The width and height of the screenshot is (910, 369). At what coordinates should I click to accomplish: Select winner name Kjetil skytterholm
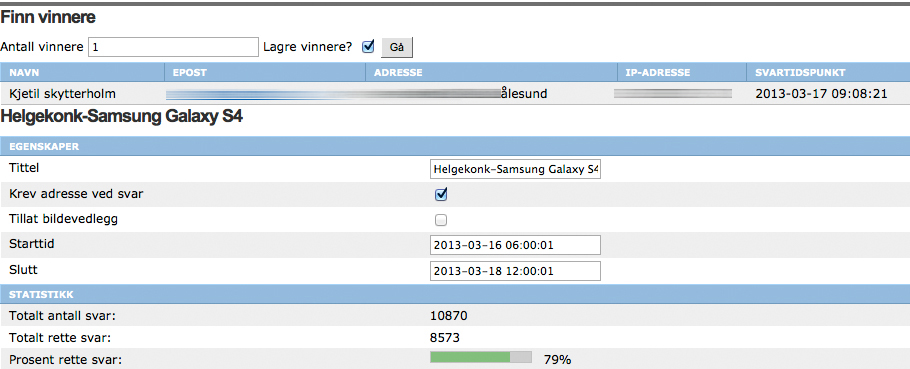(63, 93)
